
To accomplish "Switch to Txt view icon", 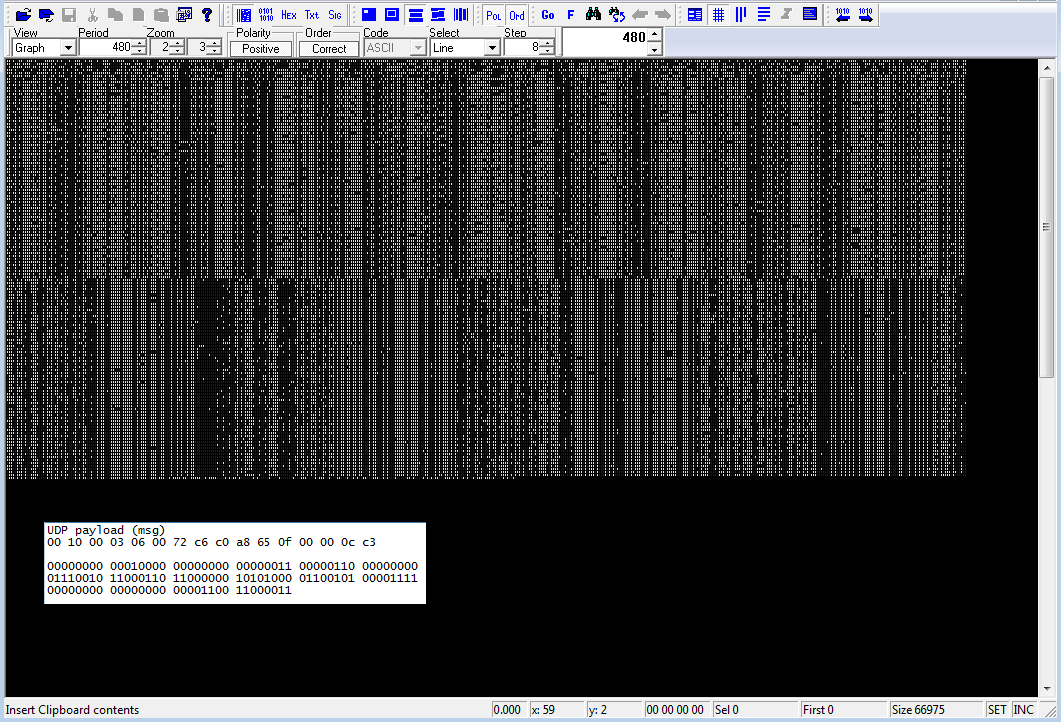I will [x=311, y=14].
